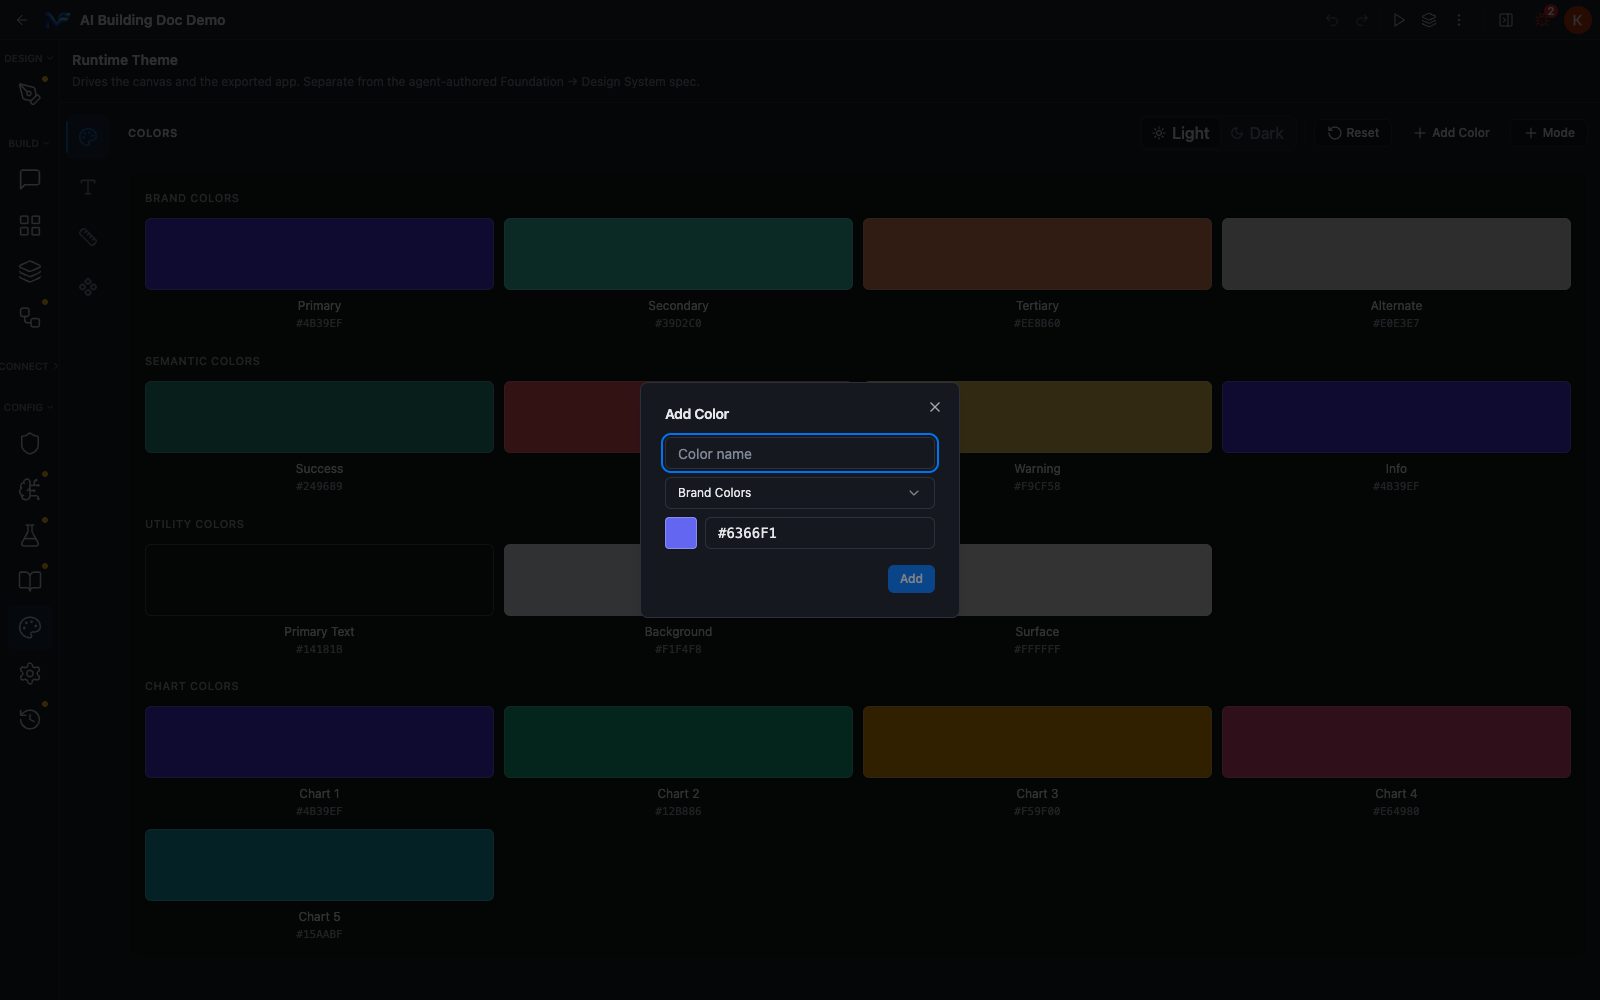Select the Background utility color swatch
1600x1000 pixels.
572,580
